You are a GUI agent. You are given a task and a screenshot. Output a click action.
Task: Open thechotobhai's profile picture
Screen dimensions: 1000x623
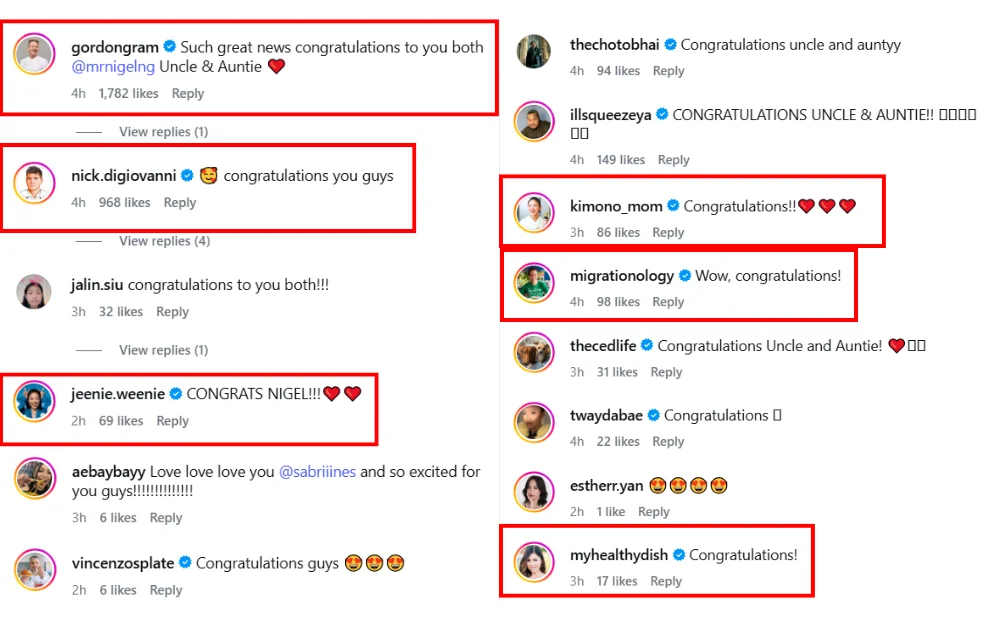tap(534, 52)
